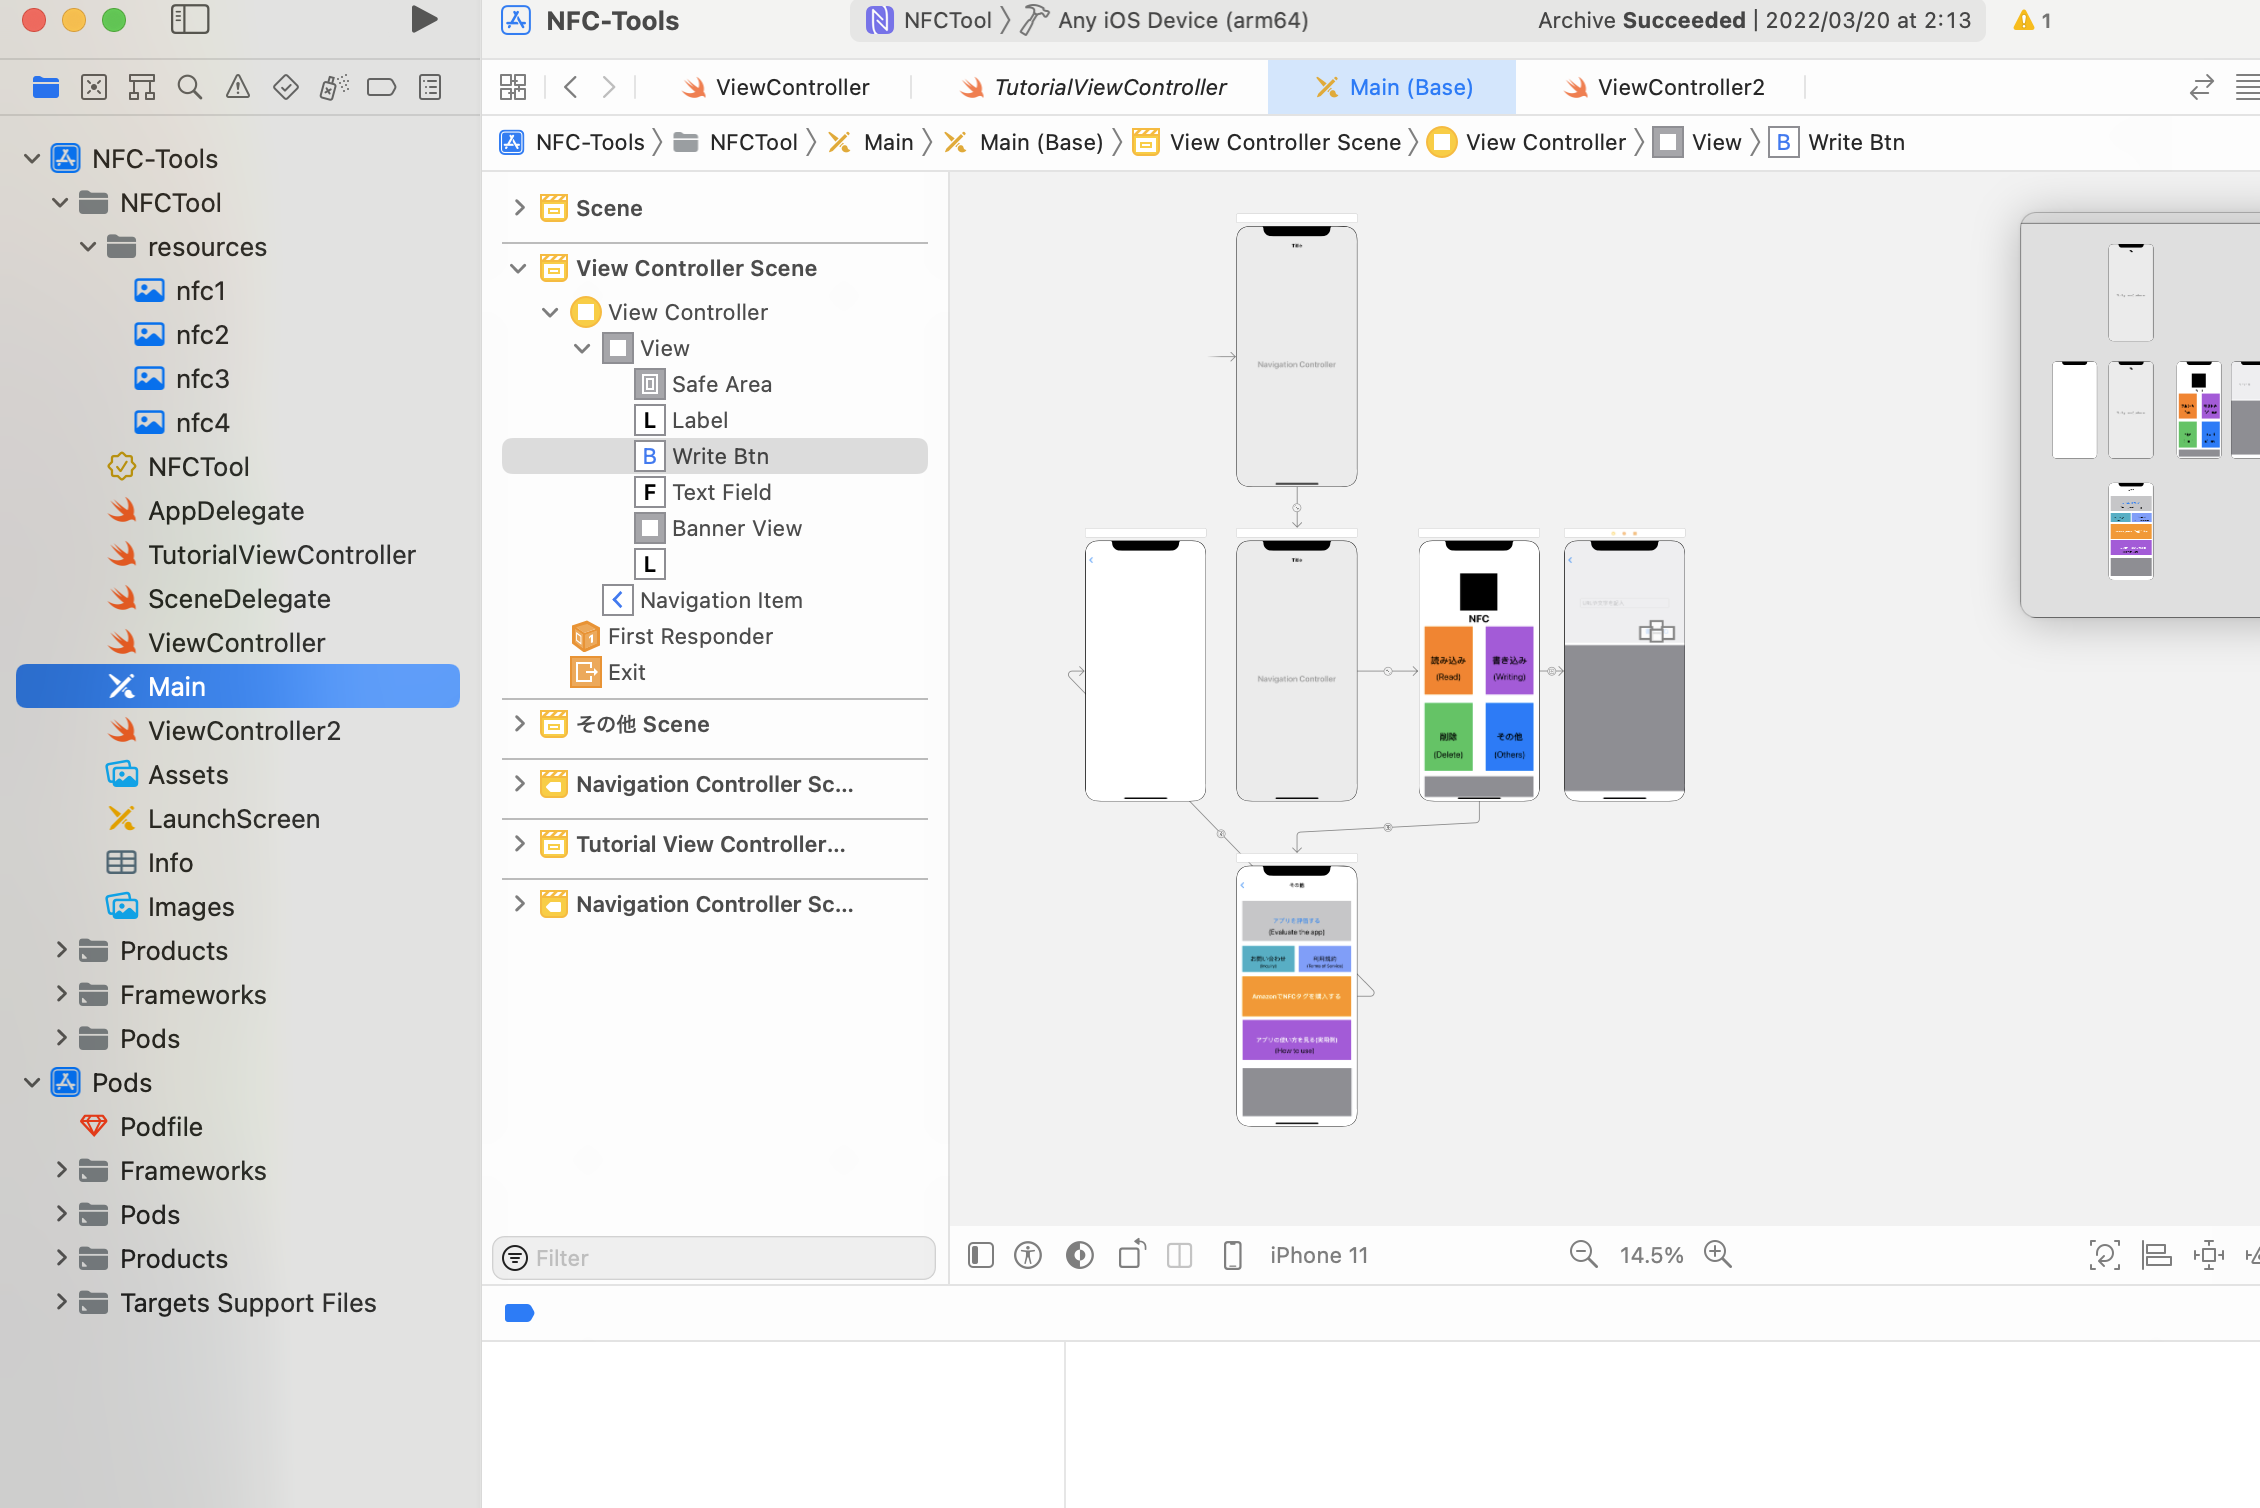Viewport: 2260px width, 1508px height.
Task: Expand the その他 Scene disclosure triangle
Action: tap(519, 724)
